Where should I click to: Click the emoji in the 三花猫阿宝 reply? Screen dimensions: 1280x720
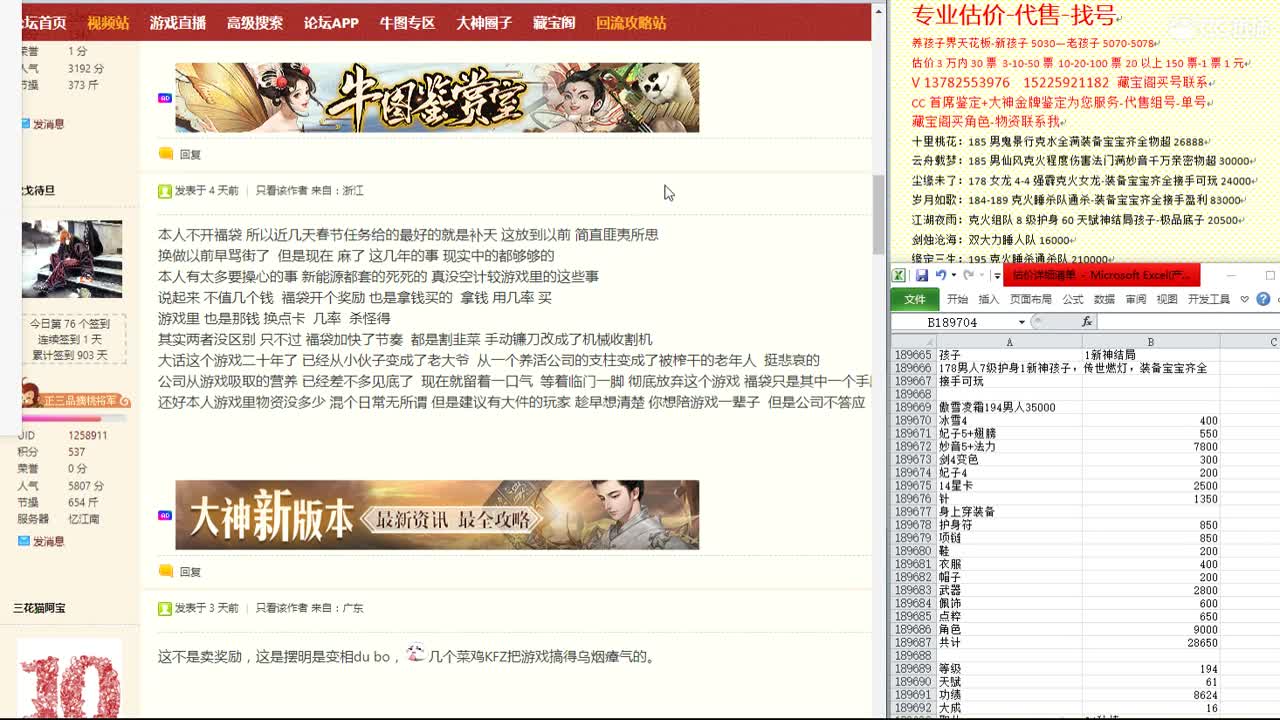(415, 654)
